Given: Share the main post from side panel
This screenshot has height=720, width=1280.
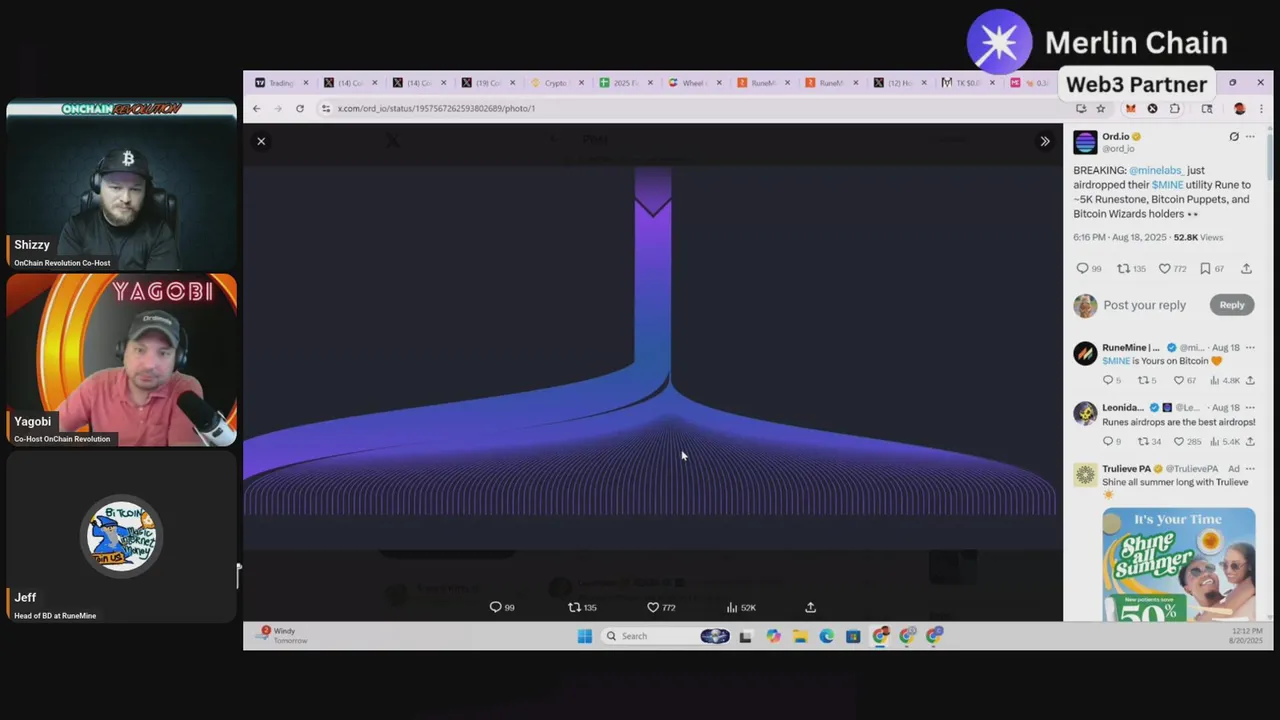Looking at the screenshot, I should point(1246,268).
